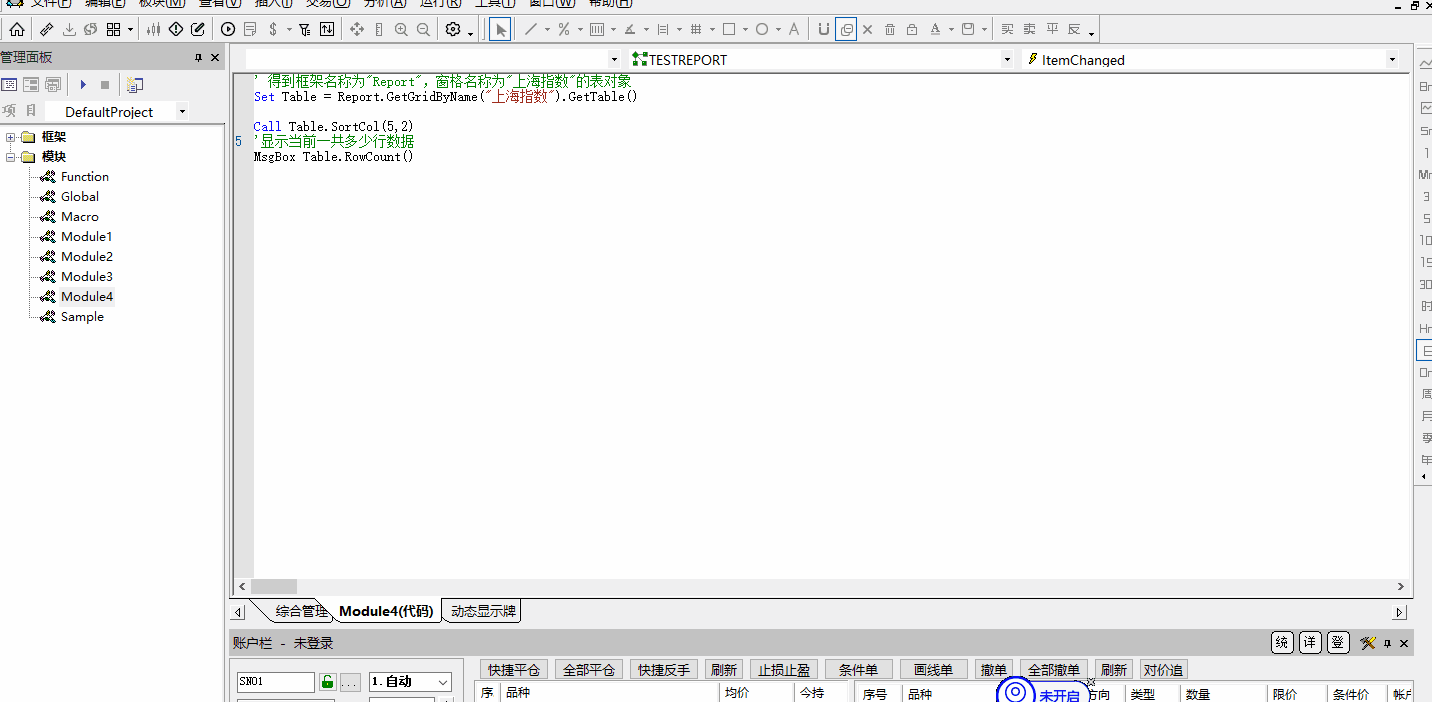Viewport: 1432px width, 702px height.
Task: Toggle the overlapping windows toolbar icon
Action: [x=847, y=30]
